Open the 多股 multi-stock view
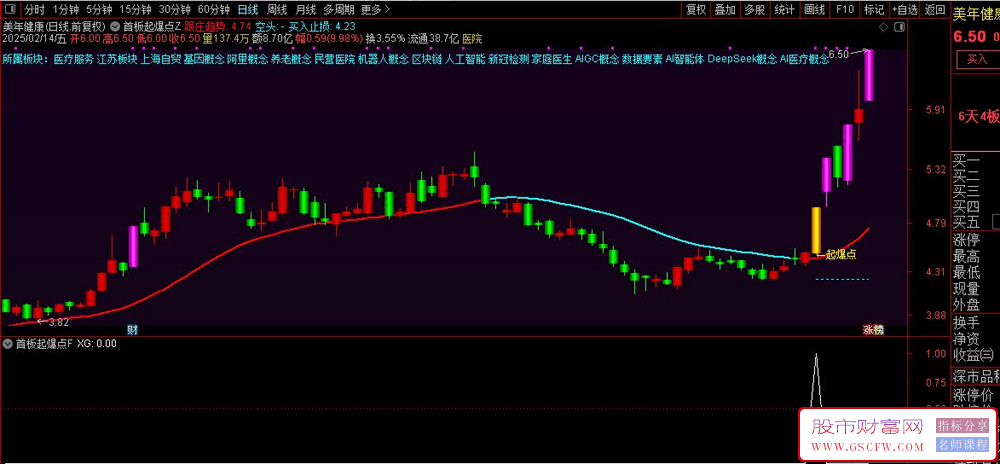This screenshot has height=464, width=1000. (754, 9)
